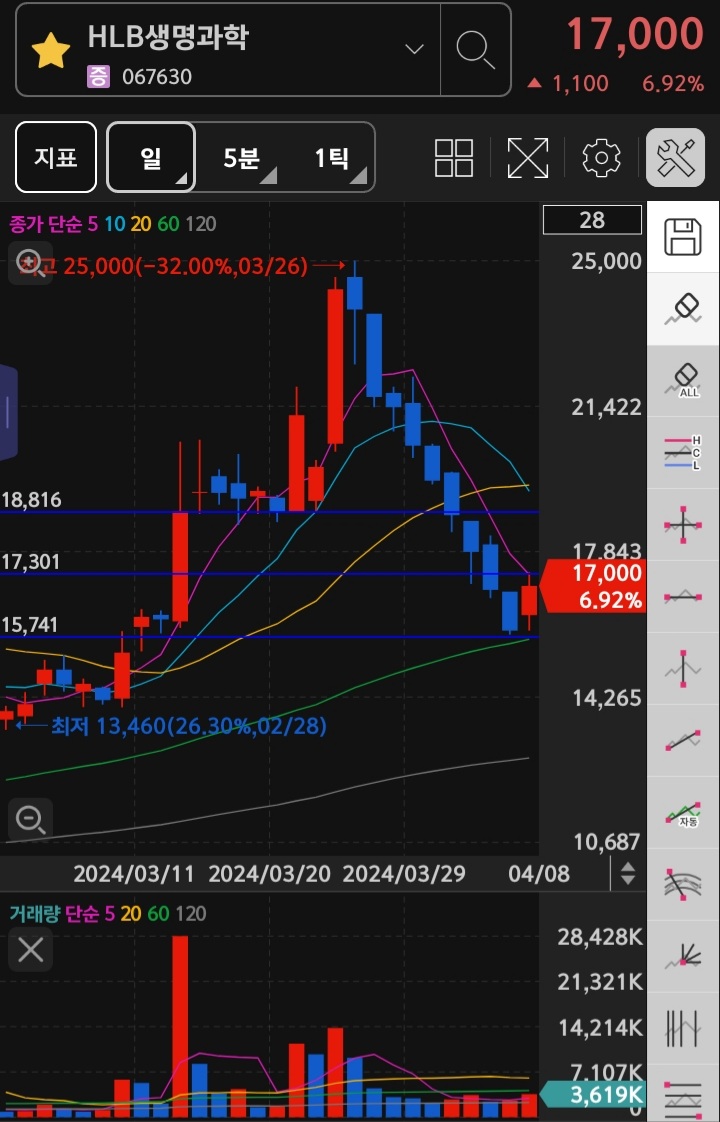Screen dimensions: 720x1122
Task: Select the 증 badge beside the stock code
Action: tap(98, 76)
